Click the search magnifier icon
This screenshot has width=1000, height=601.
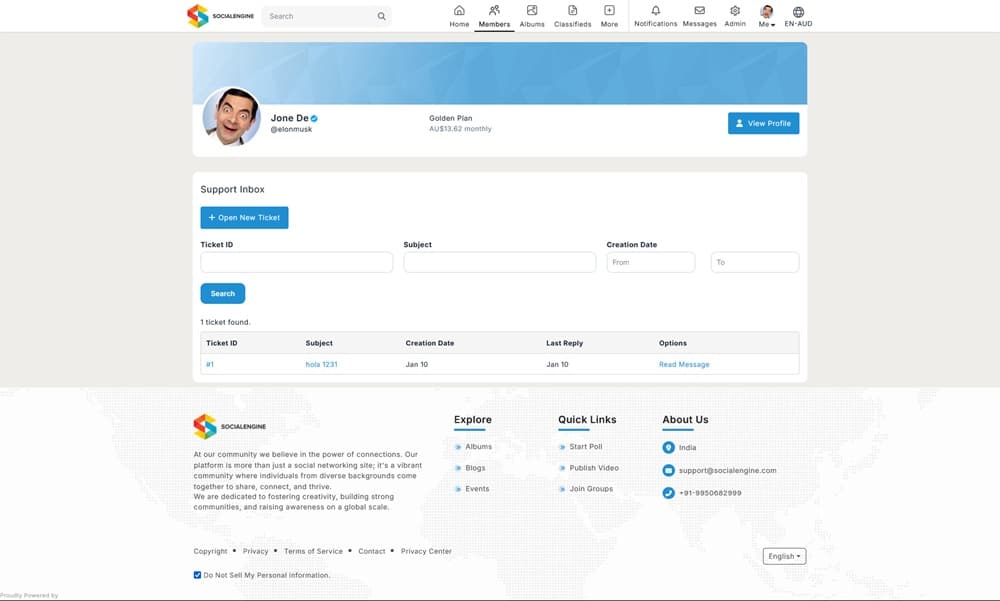click(381, 16)
